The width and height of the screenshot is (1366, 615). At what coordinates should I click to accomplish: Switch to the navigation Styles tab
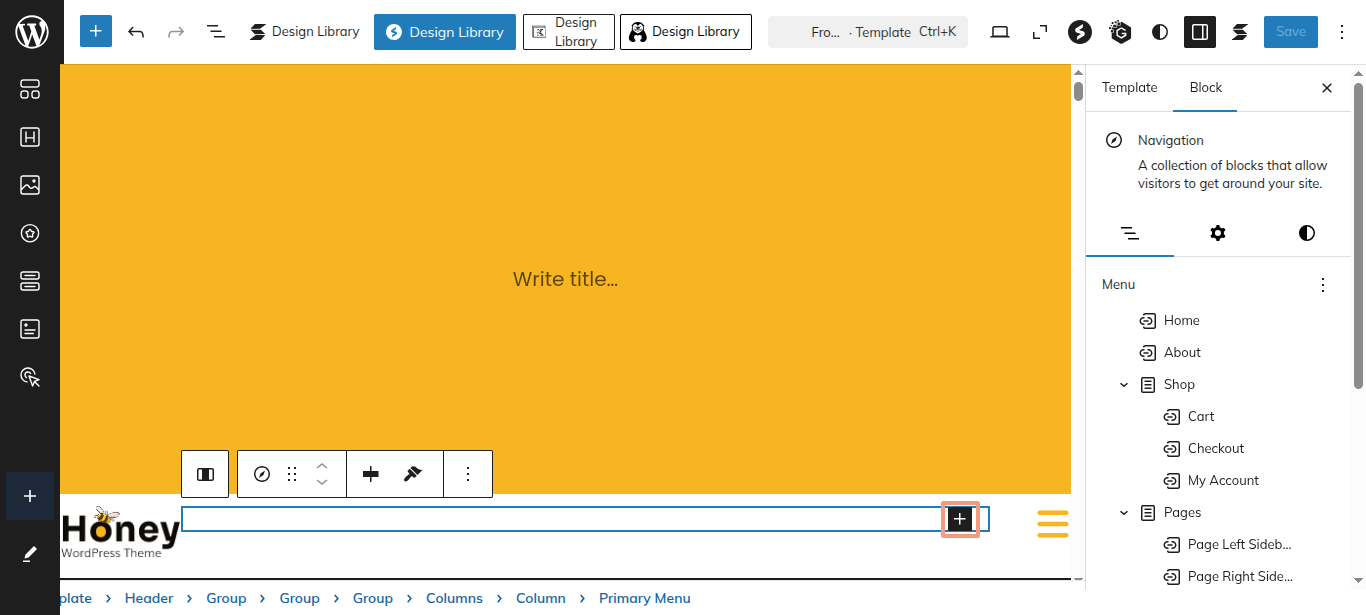pos(1306,233)
